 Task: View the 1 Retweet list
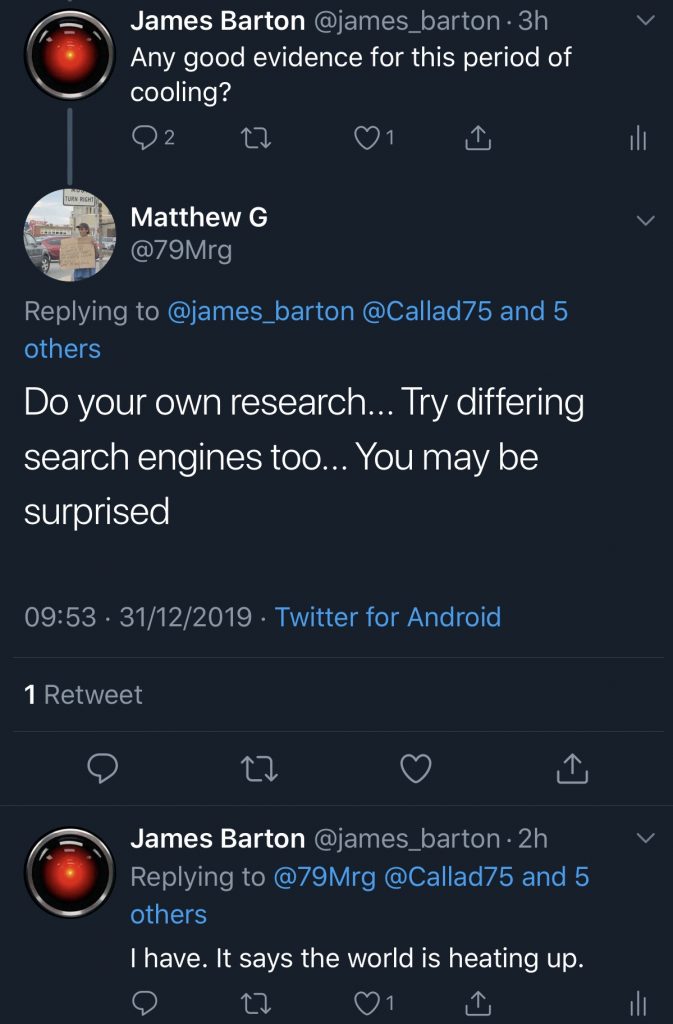click(x=83, y=694)
